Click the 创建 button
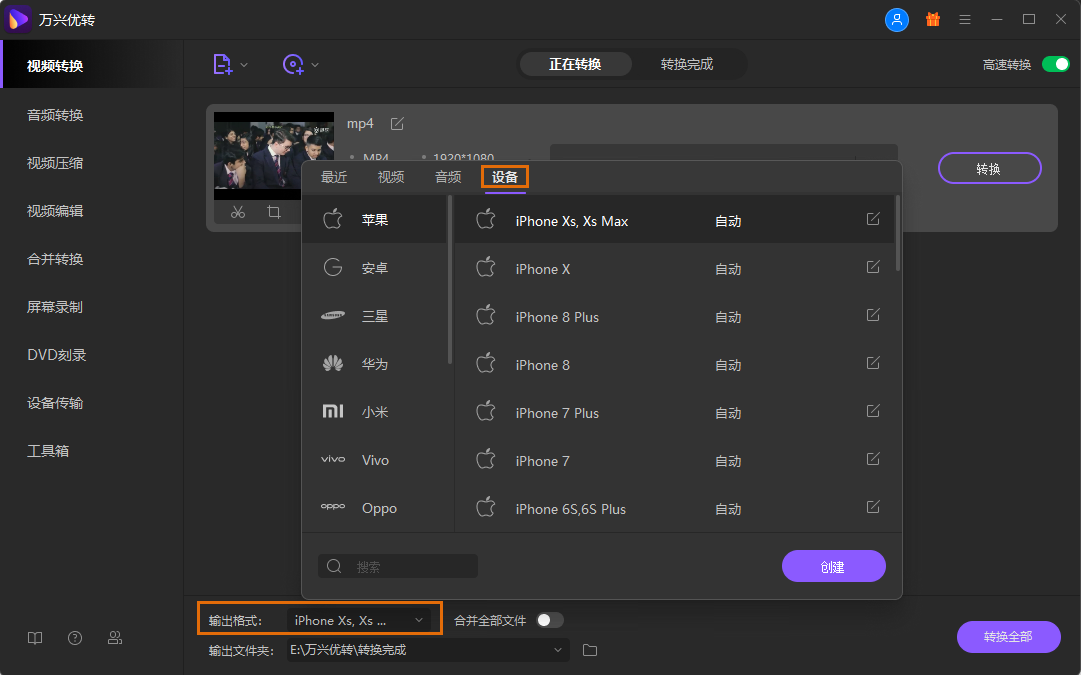The width and height of the screenshot is (1081, 675). click(x=833, y=566)
